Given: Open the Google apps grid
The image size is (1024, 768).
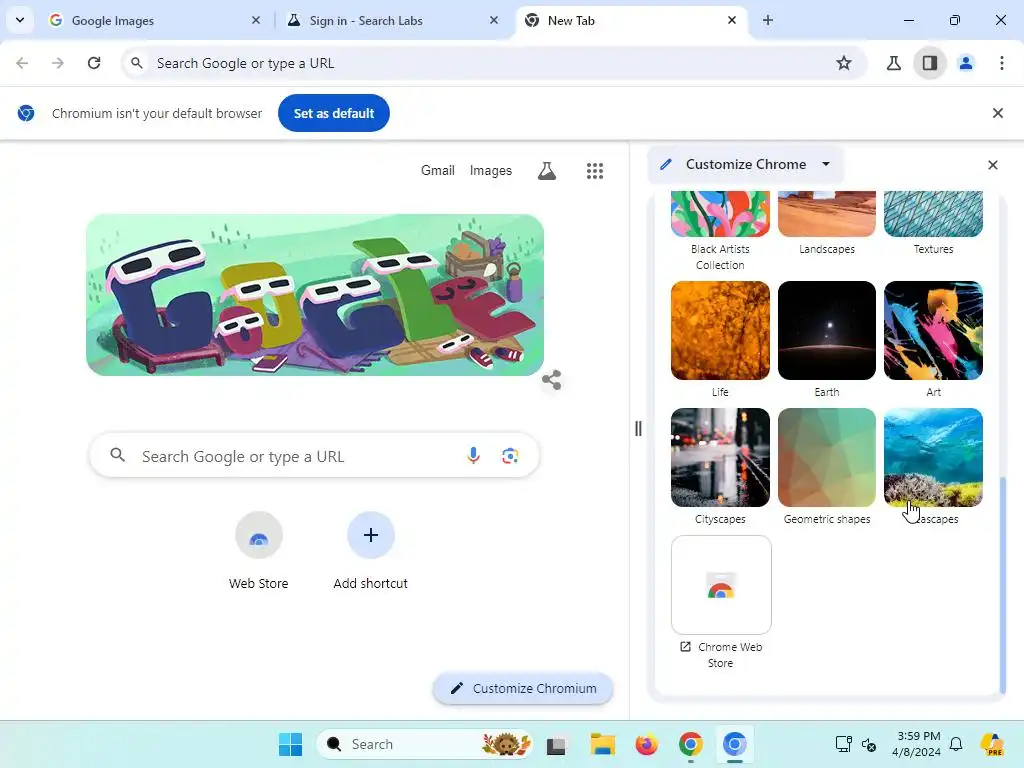Looking at the screenshot, I should point(594,171).
